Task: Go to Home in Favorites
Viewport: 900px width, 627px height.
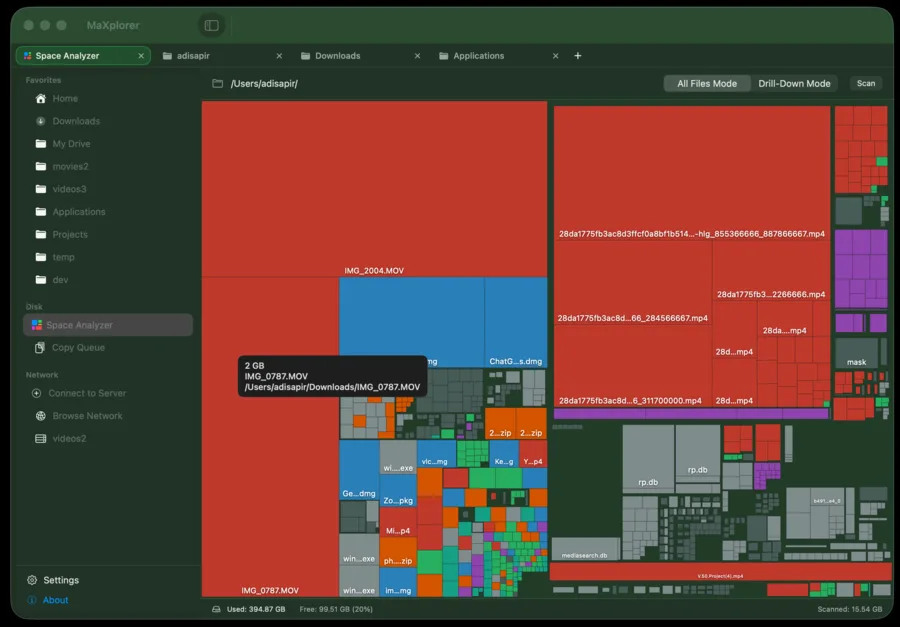Action: 108,99
